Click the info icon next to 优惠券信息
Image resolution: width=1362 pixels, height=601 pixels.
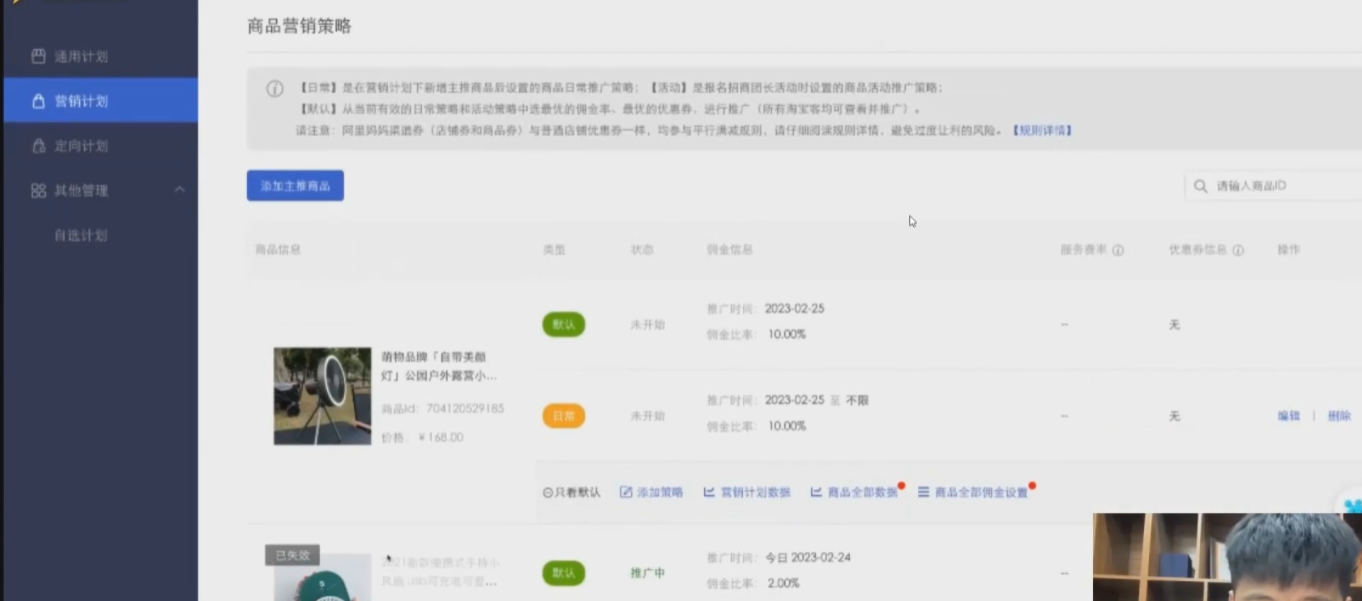(1238, 250)
